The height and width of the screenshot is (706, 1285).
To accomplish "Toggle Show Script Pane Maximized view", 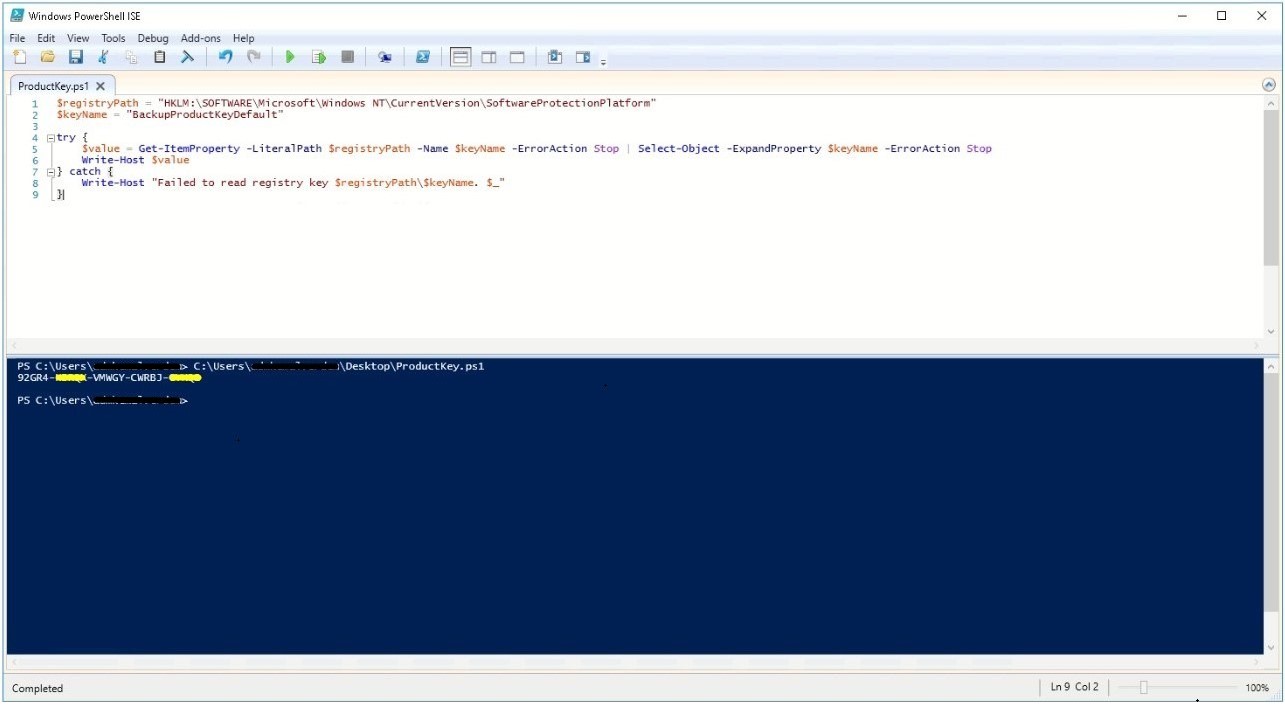I will pyautogui.click(x=516, y=57).
